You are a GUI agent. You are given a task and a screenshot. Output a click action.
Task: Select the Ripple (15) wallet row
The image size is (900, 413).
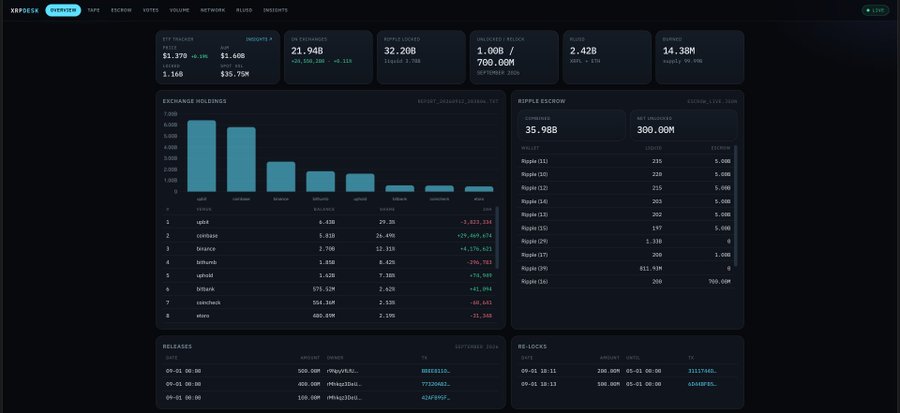coord(626,228)
